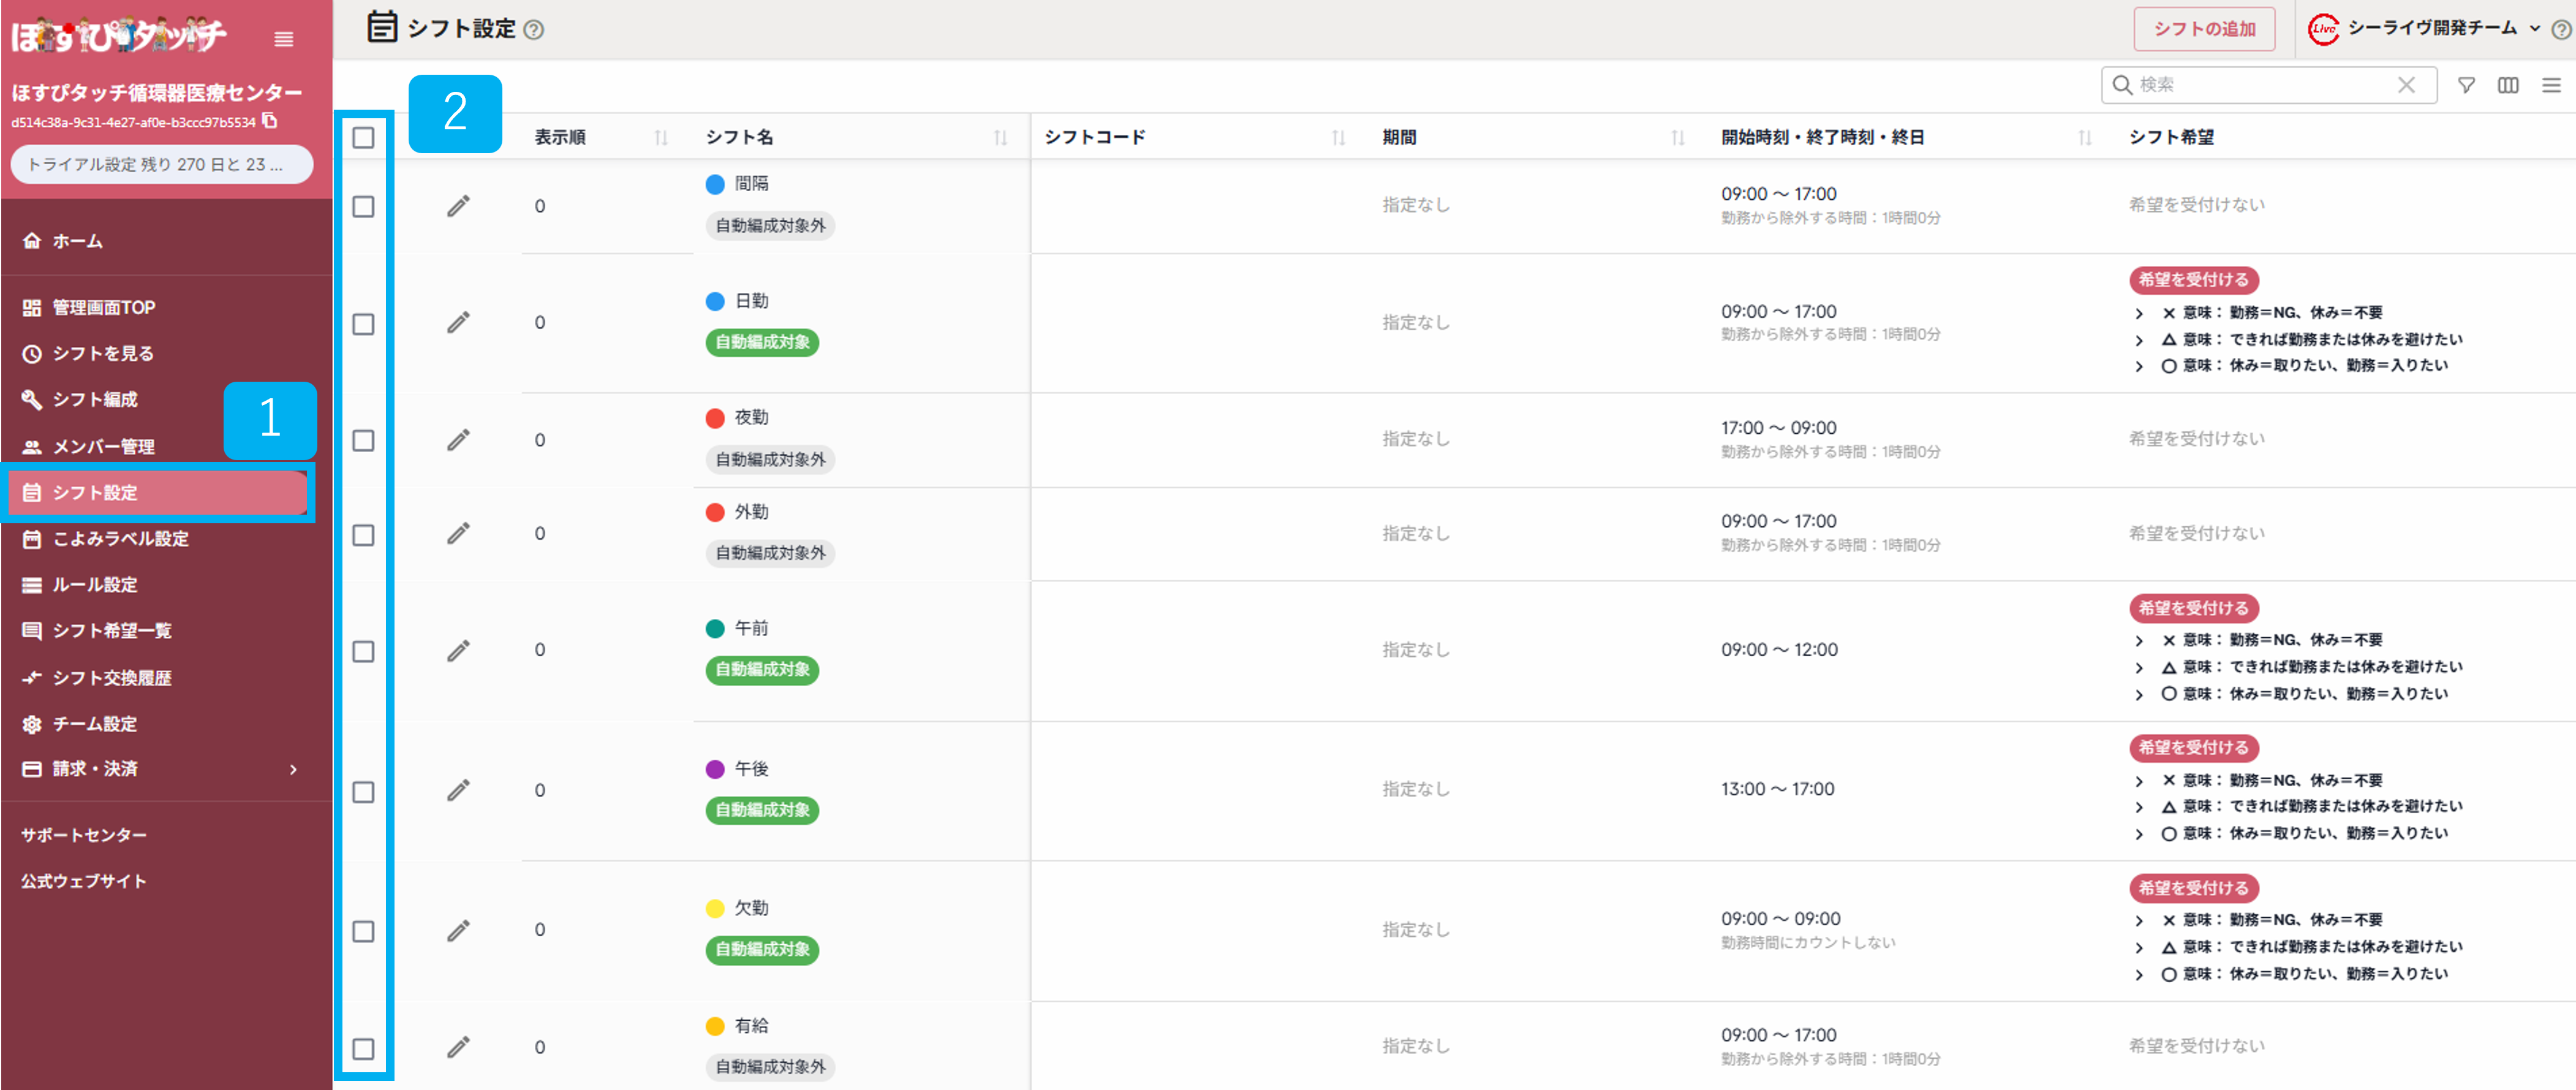Copy the team ID with copy icon
Viewport: 2576px width, 1090px height.
(x=270, y=121)
